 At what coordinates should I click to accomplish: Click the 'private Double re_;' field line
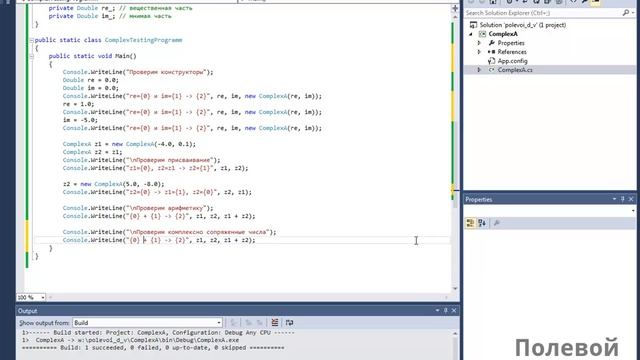pos(120,8)
